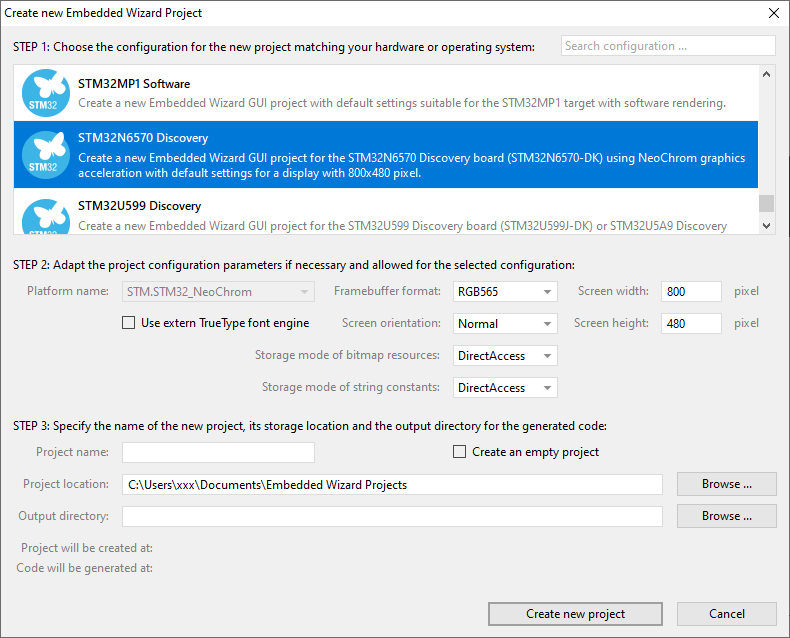Viewport: 790px width, 638px height.
Task: Click the Project name input field
Action: [218, 452]
